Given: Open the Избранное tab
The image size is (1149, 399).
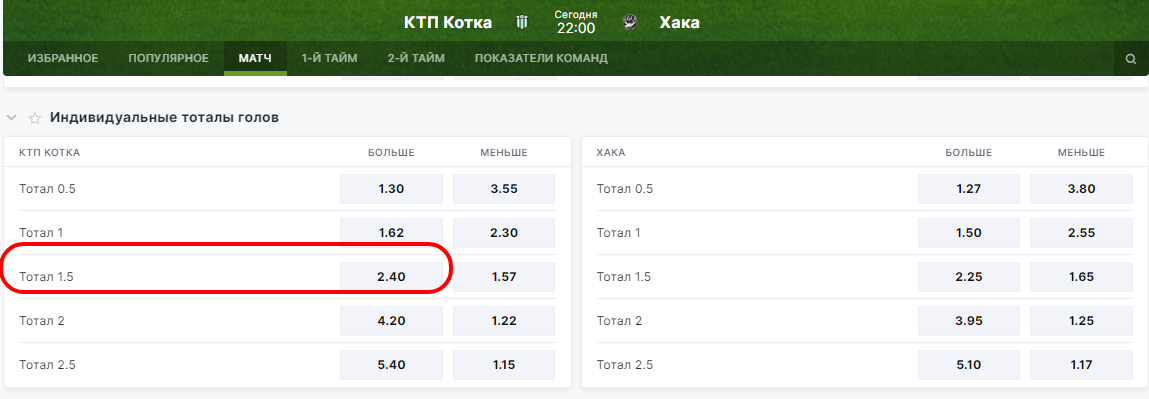Looking at the screenshot, I should pyautogui.click(x=63, y=59).
